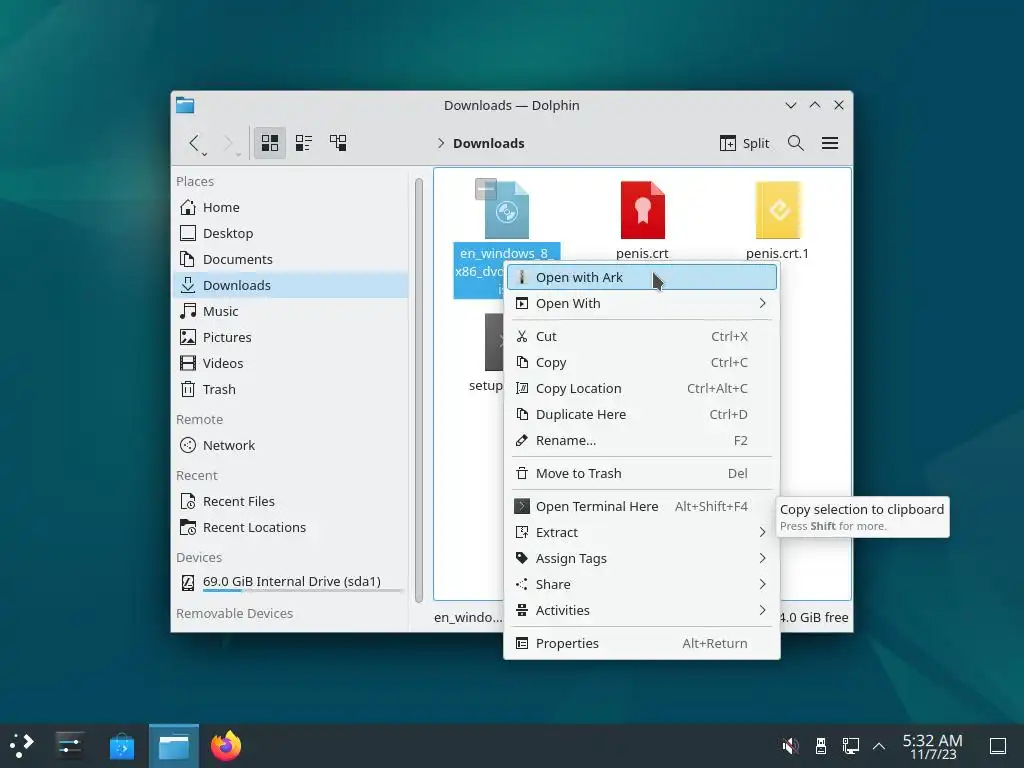Click the network tray icon
Screen dimensions: 1024x768
click(850, 746)
